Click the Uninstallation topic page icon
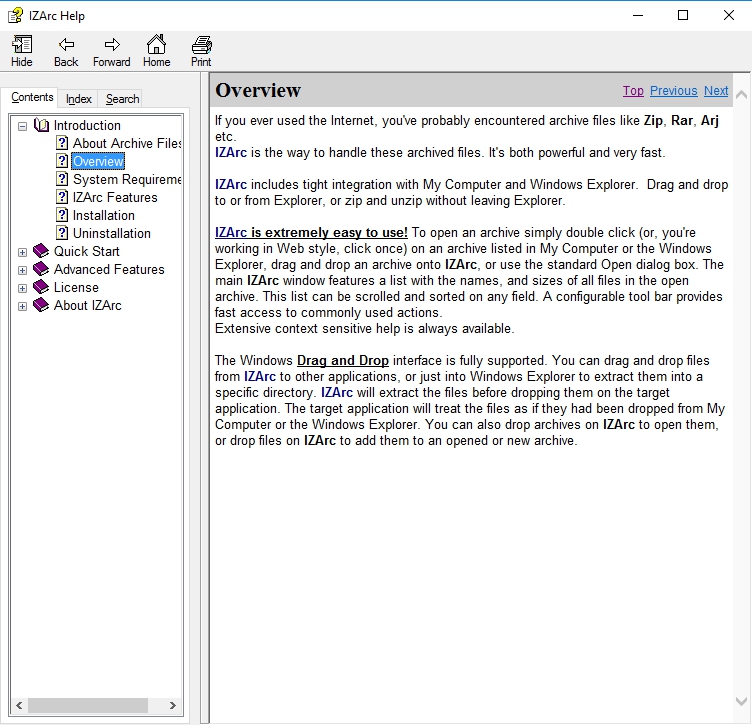 pyautogui.click(x=62, y=233)
